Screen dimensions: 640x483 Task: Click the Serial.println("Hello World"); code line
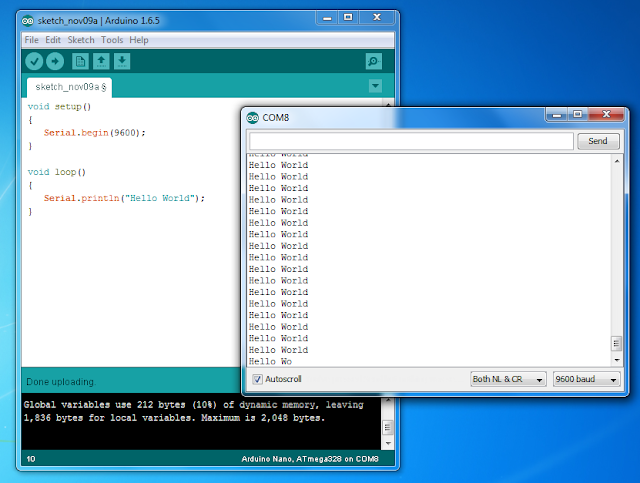(124, 198)
